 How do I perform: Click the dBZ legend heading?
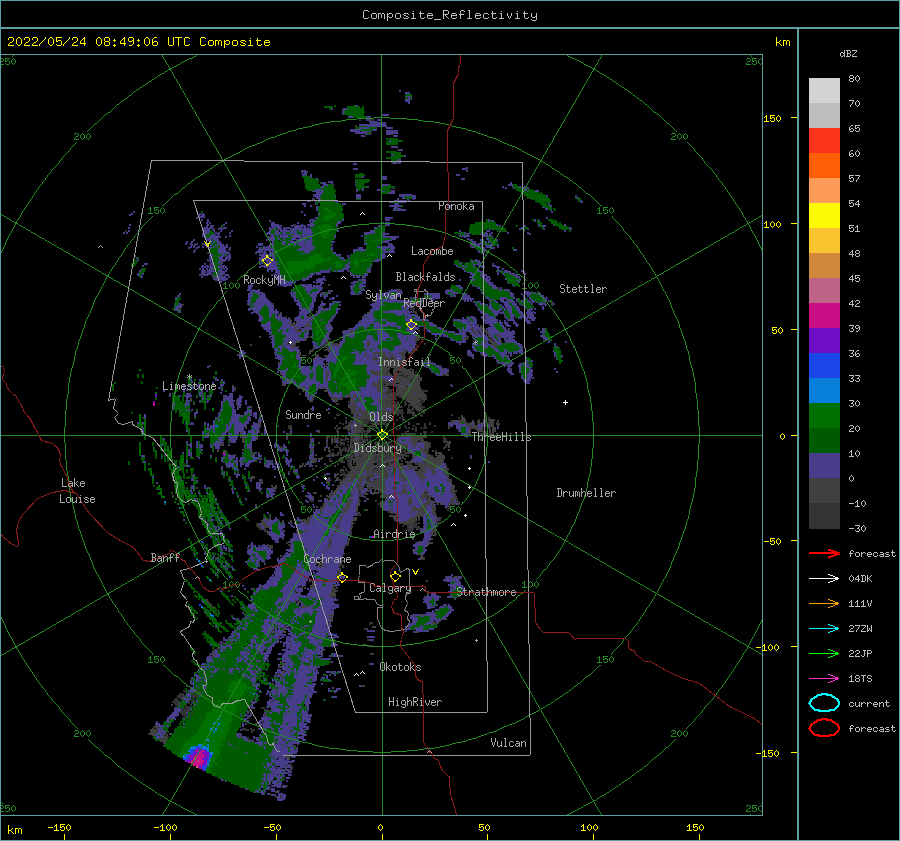pos(848,53)
